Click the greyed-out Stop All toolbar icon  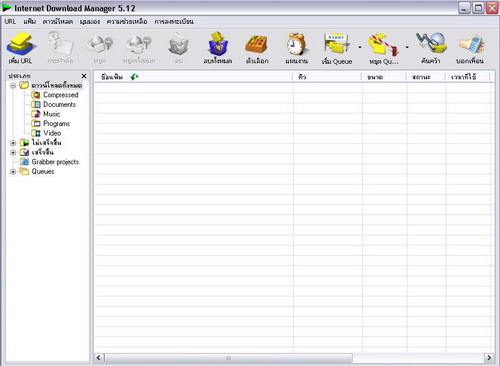(x=139, y=44)
